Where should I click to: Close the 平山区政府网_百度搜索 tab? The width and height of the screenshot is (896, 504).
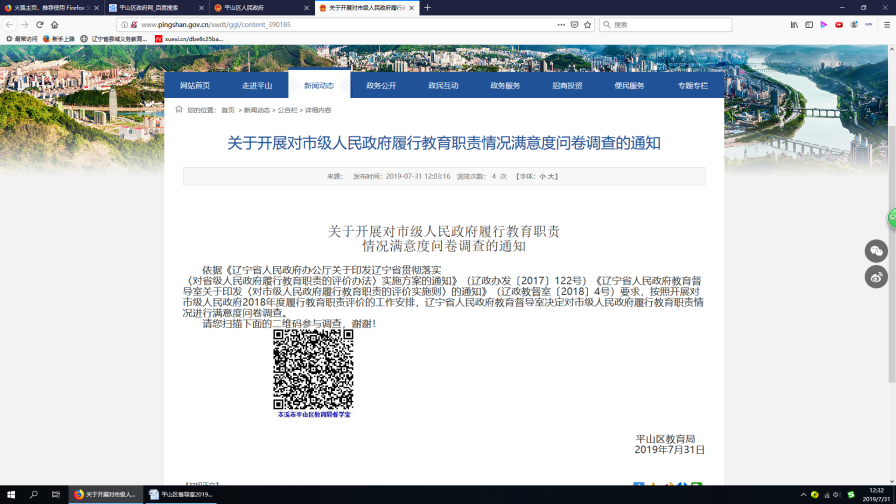(x=201, y=8)
